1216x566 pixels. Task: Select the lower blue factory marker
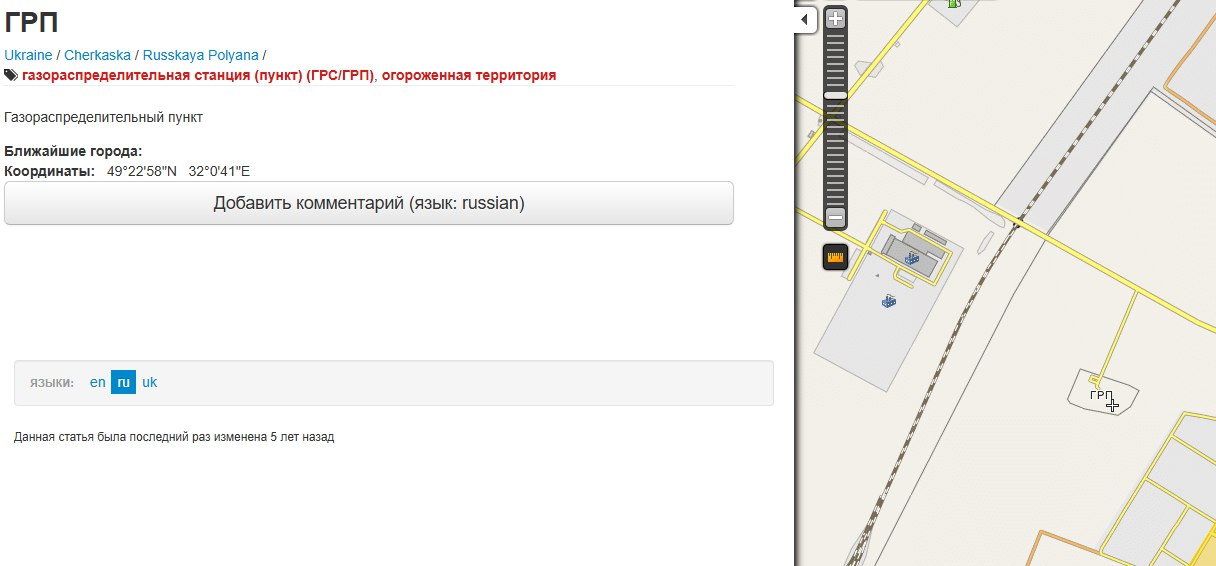888,300
